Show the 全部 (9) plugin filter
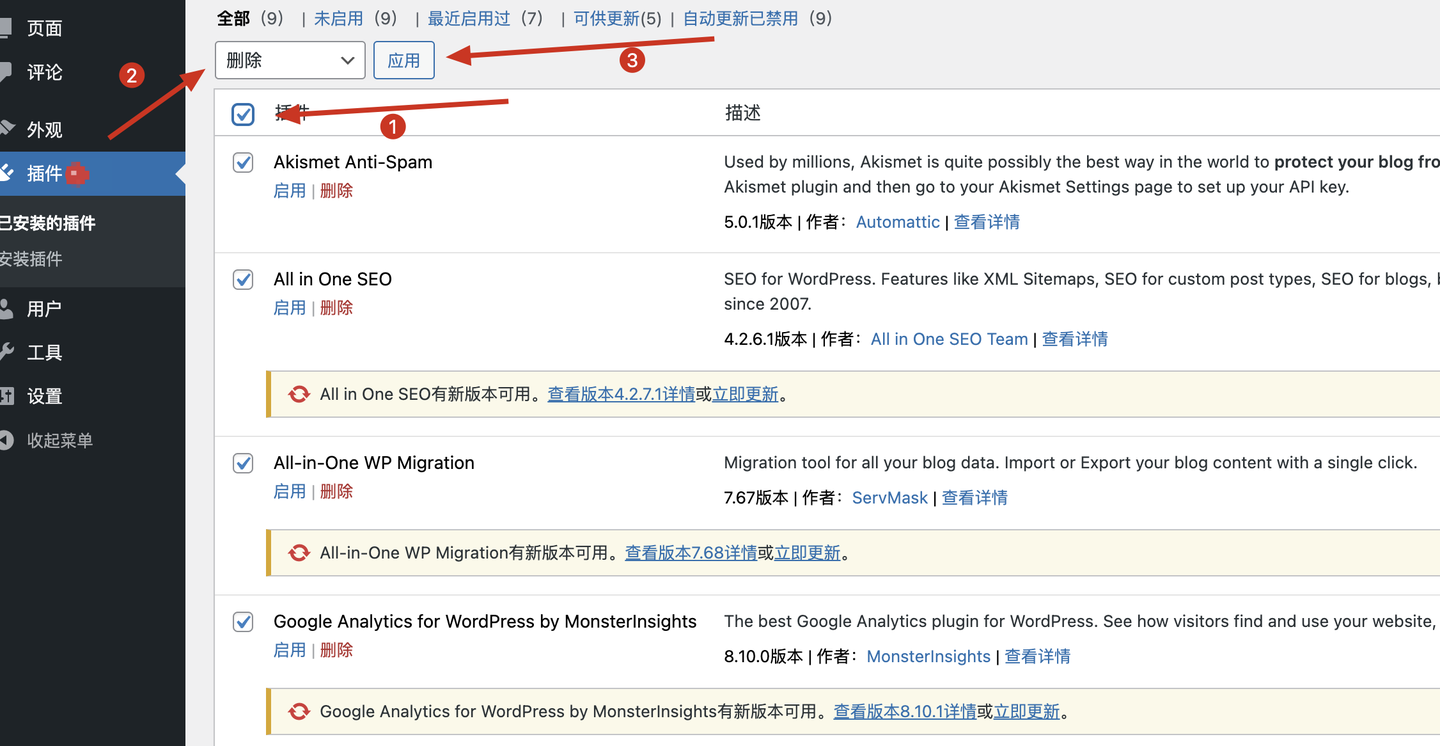1440x746 pixels. click(250, 18)
